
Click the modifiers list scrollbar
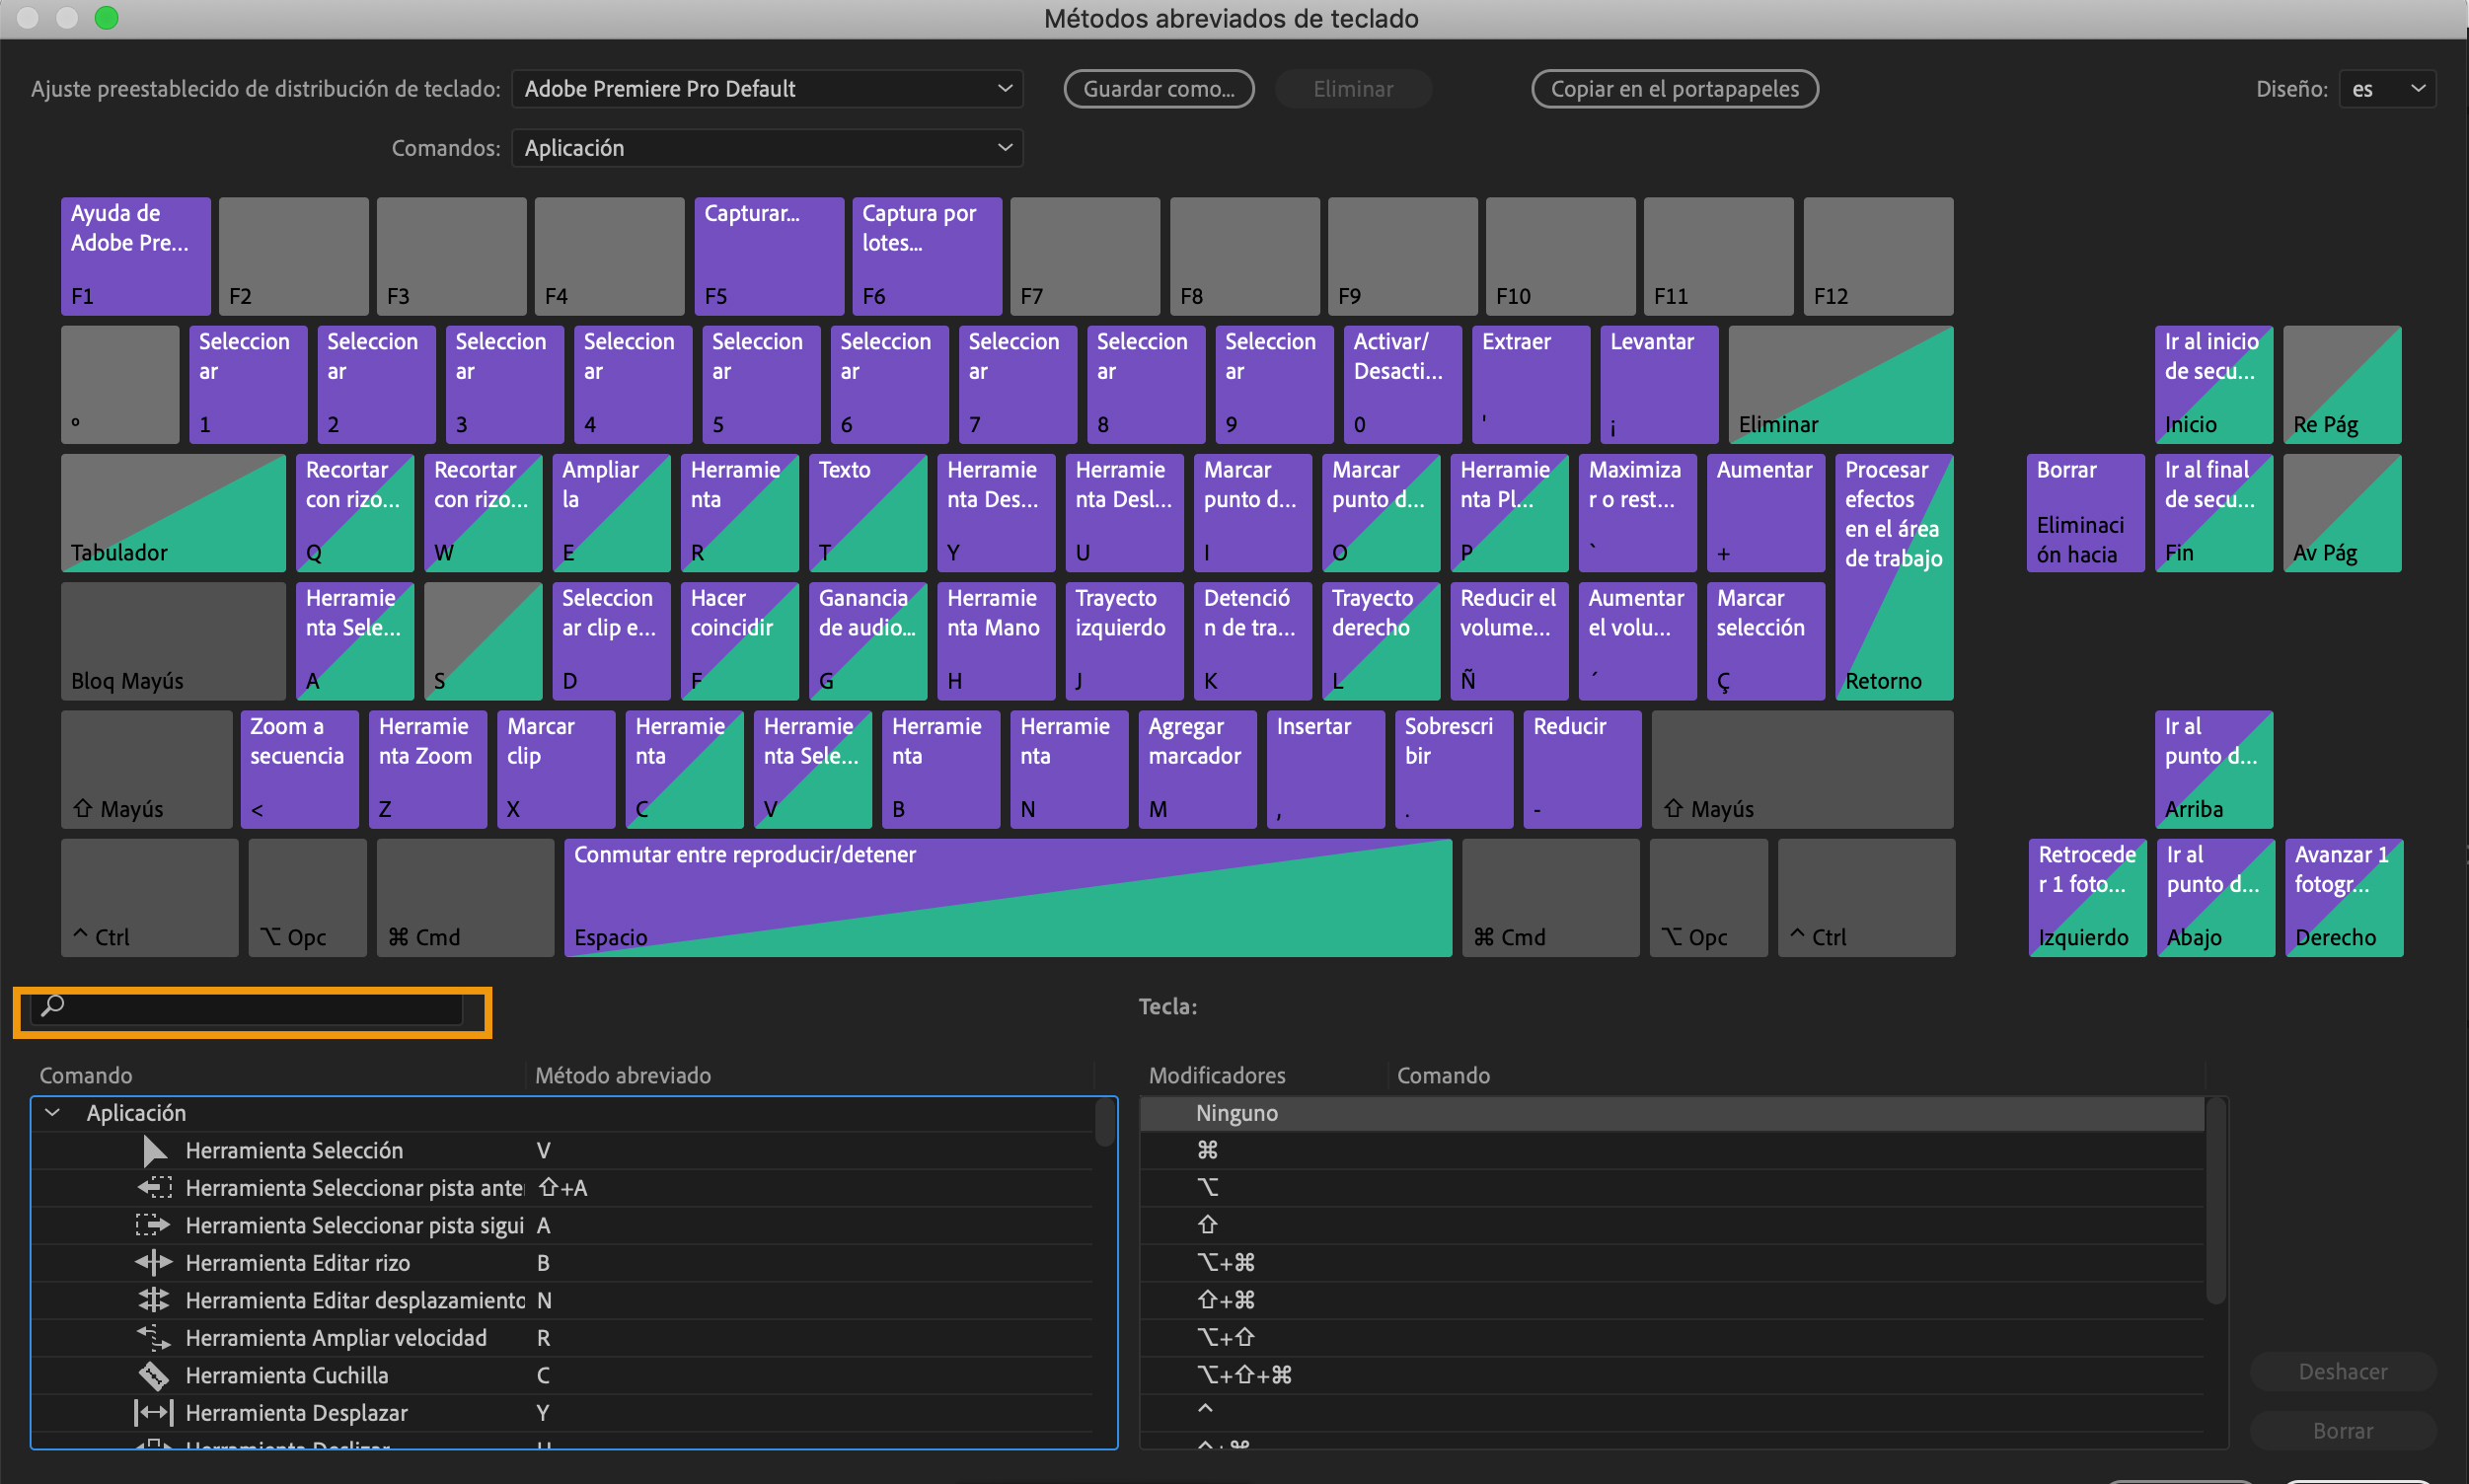(2216, 1200)
